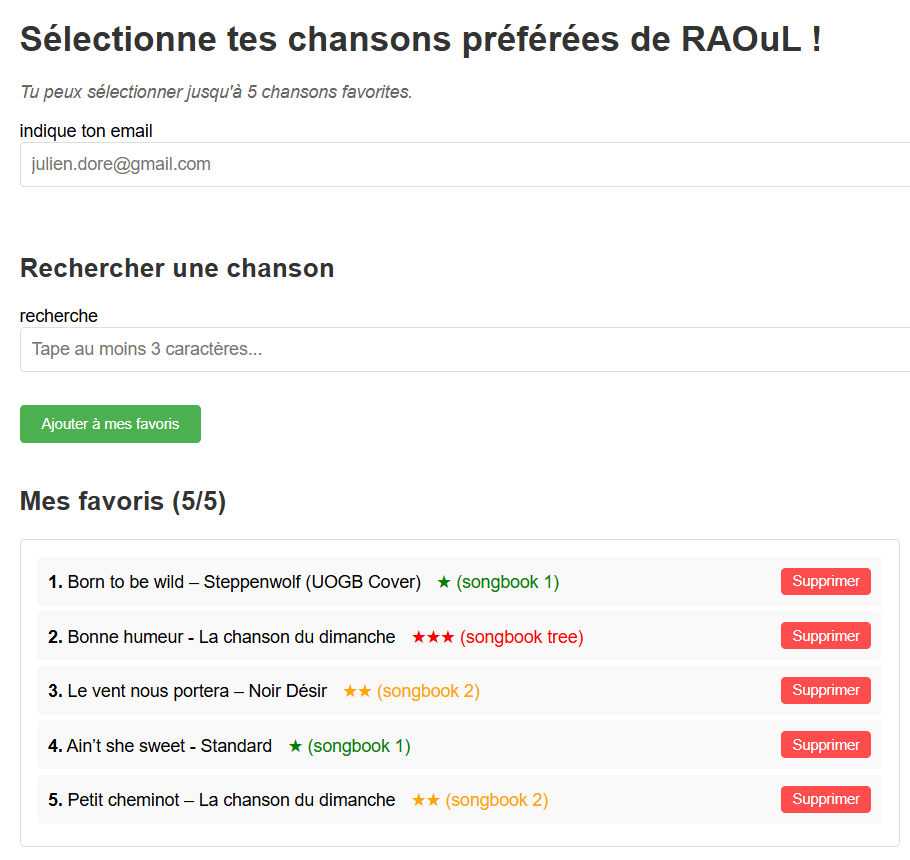Click the Rechercher une chanson heading
Image resolution: width=910 pixels, height=860 pixels.
pyautogui.click(x=176, y=268)
